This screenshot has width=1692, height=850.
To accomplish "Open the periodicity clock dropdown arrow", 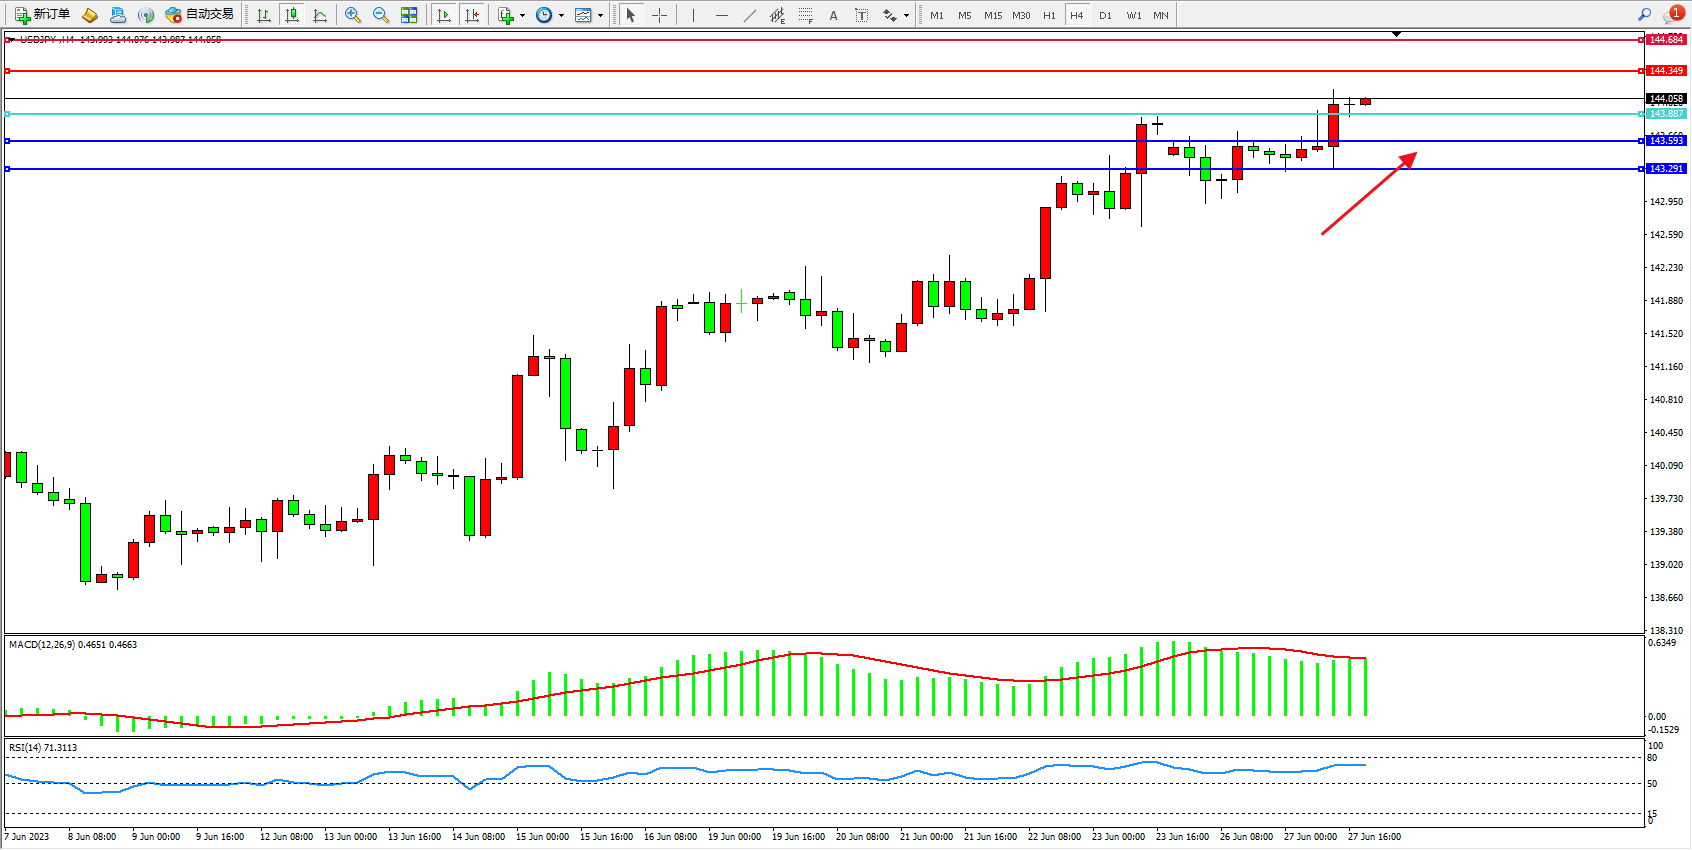I will point(561,15).
